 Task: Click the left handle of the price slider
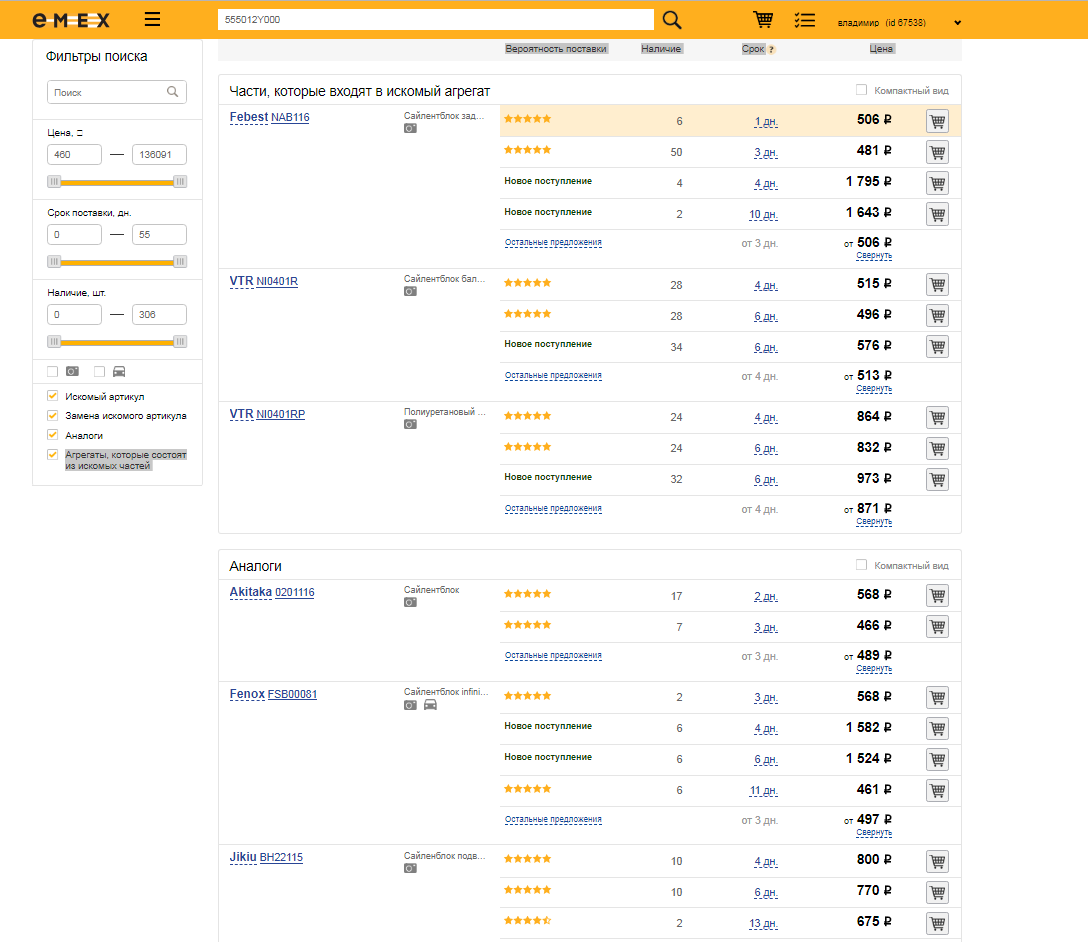point(55,181)
